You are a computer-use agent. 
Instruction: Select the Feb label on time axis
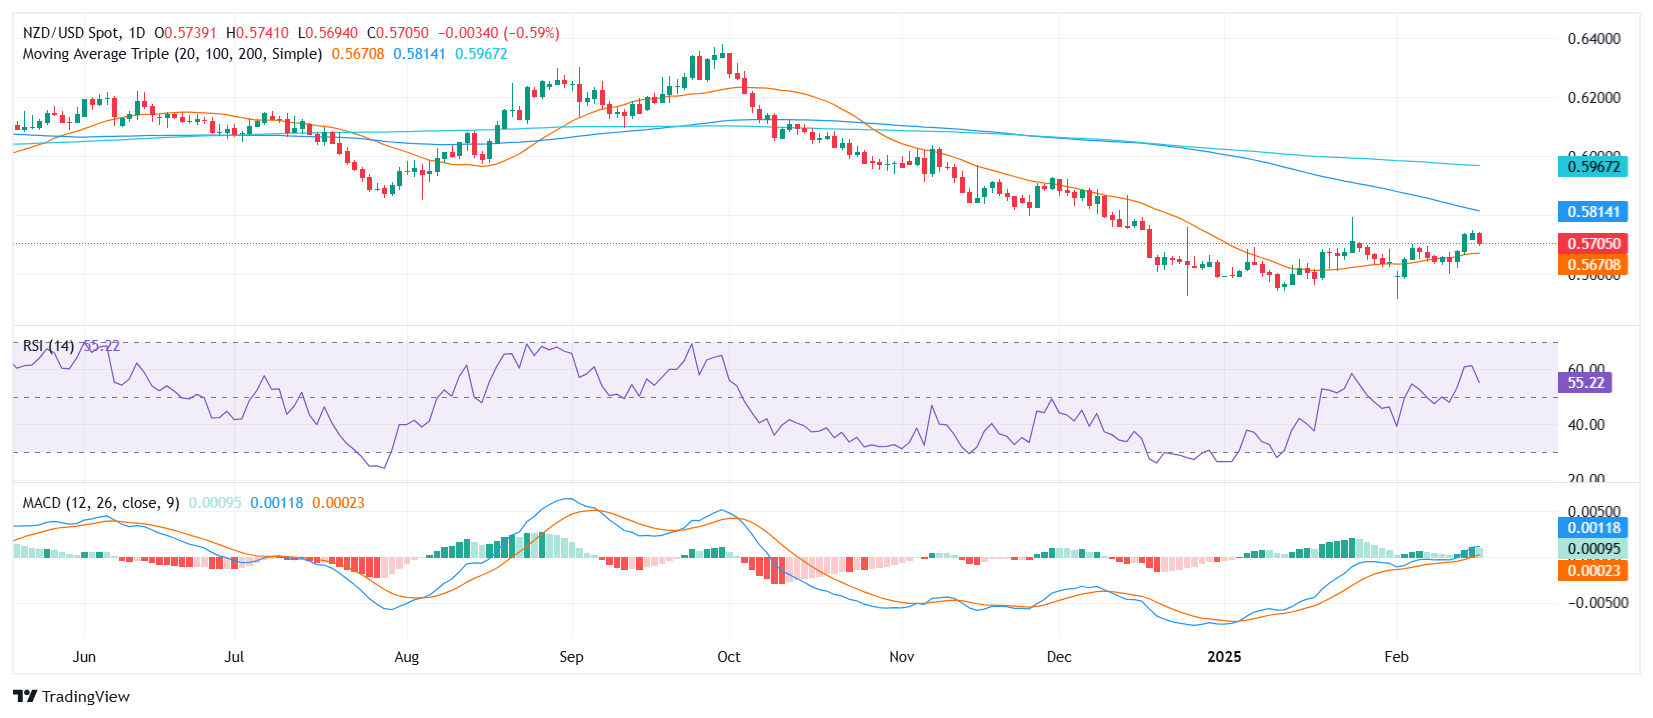[x=1396, y=657]
